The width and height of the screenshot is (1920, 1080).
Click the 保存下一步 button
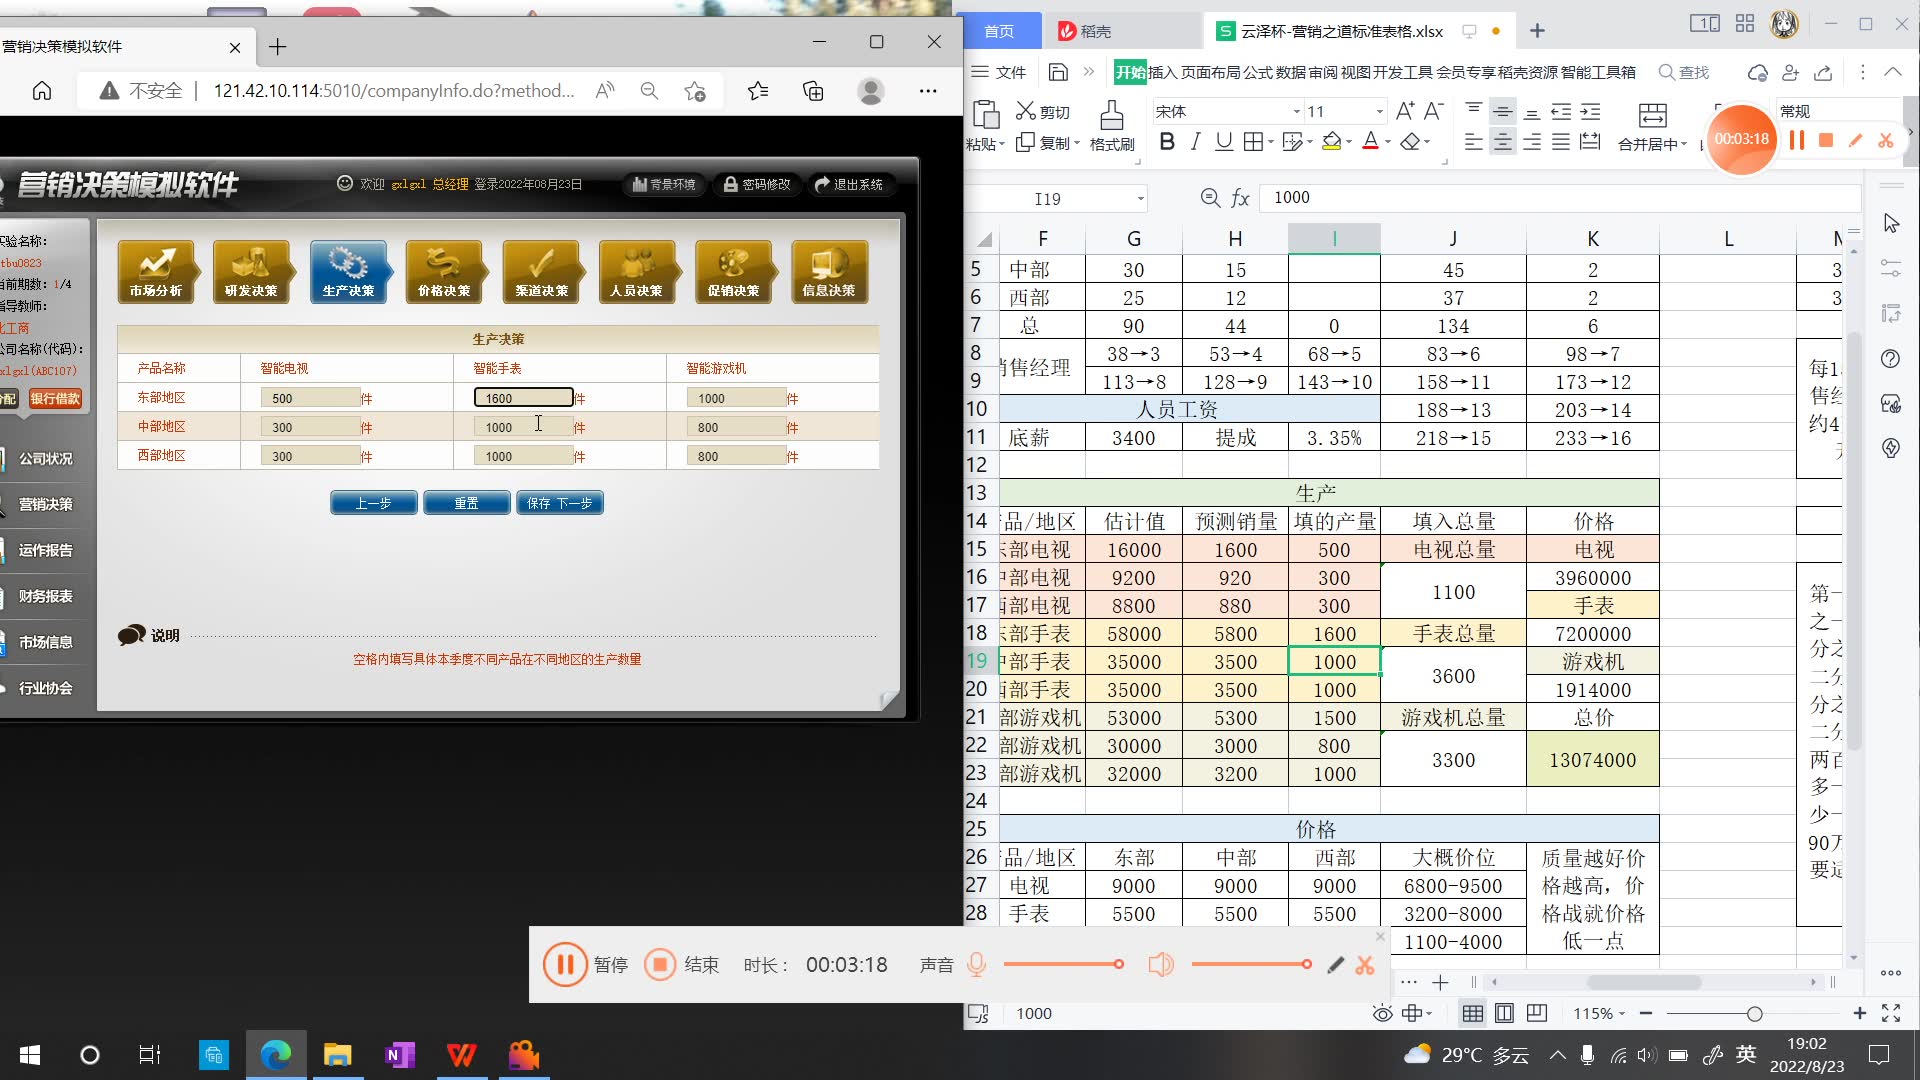click(x=558, y=502)
